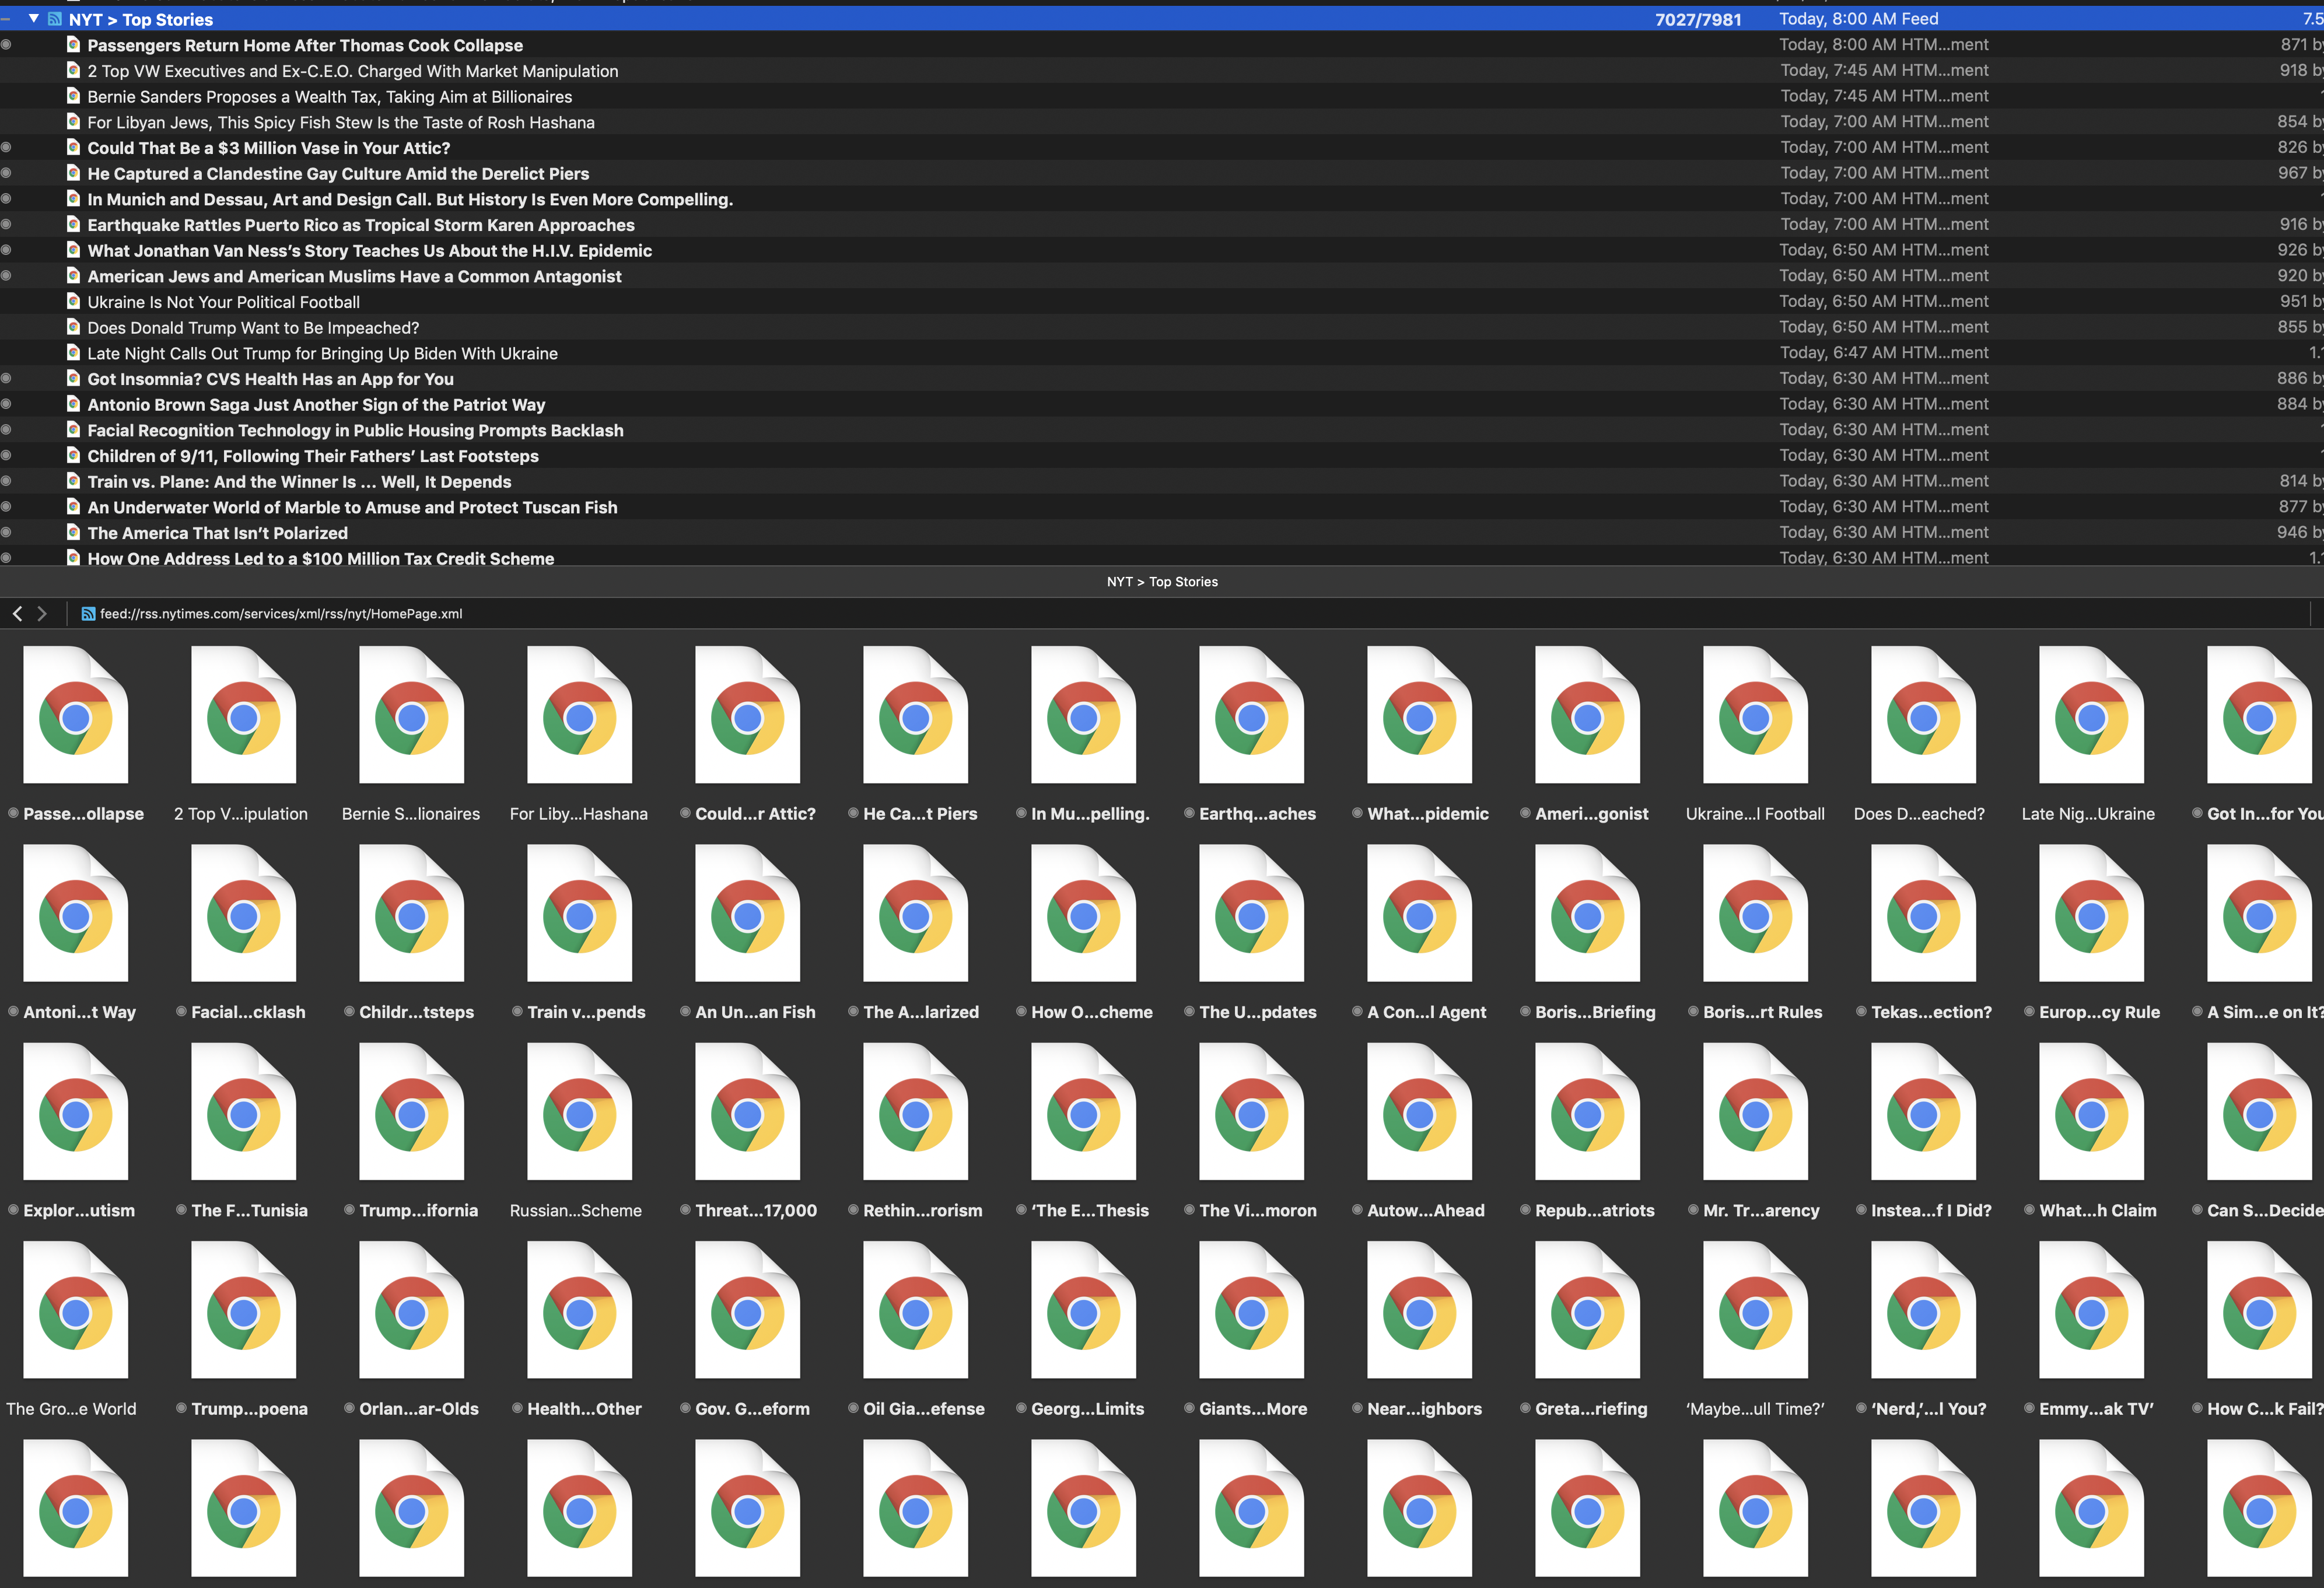The width and height of the screenshot is (2324, 1588).
Task: Toggle unread dot for Facial Recognition Technology row
Action: coord(6,430)
